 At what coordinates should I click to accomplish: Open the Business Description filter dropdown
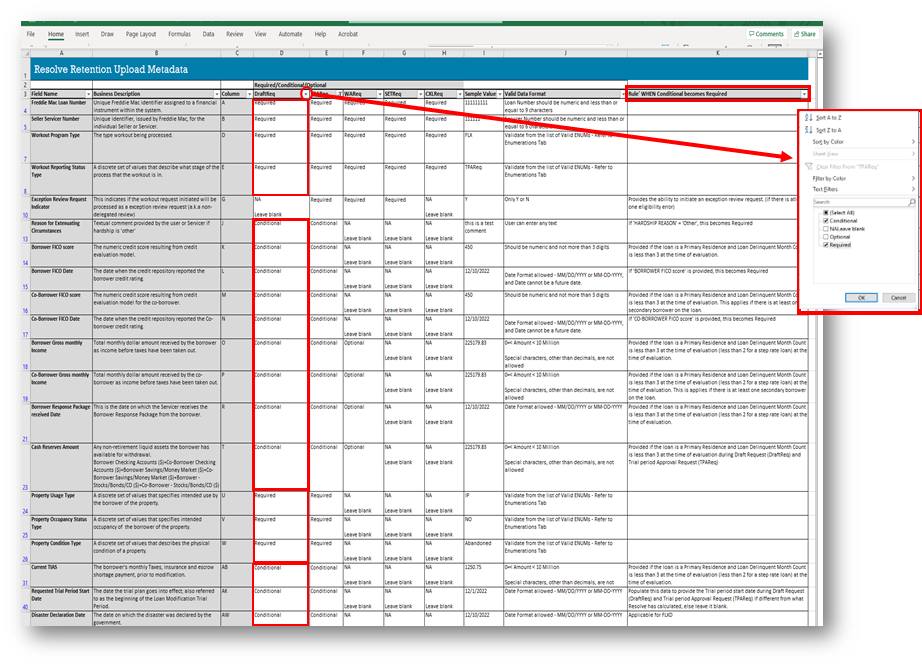216,94
